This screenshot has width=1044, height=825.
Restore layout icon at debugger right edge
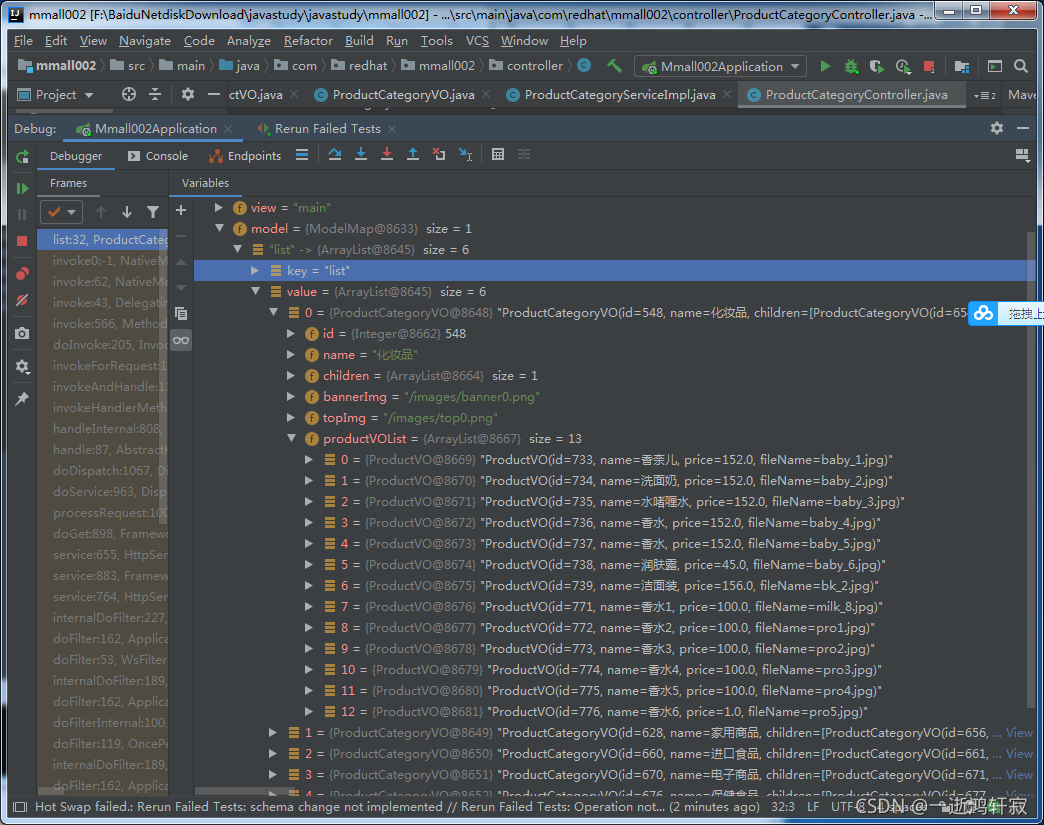tap(1023, 155)
